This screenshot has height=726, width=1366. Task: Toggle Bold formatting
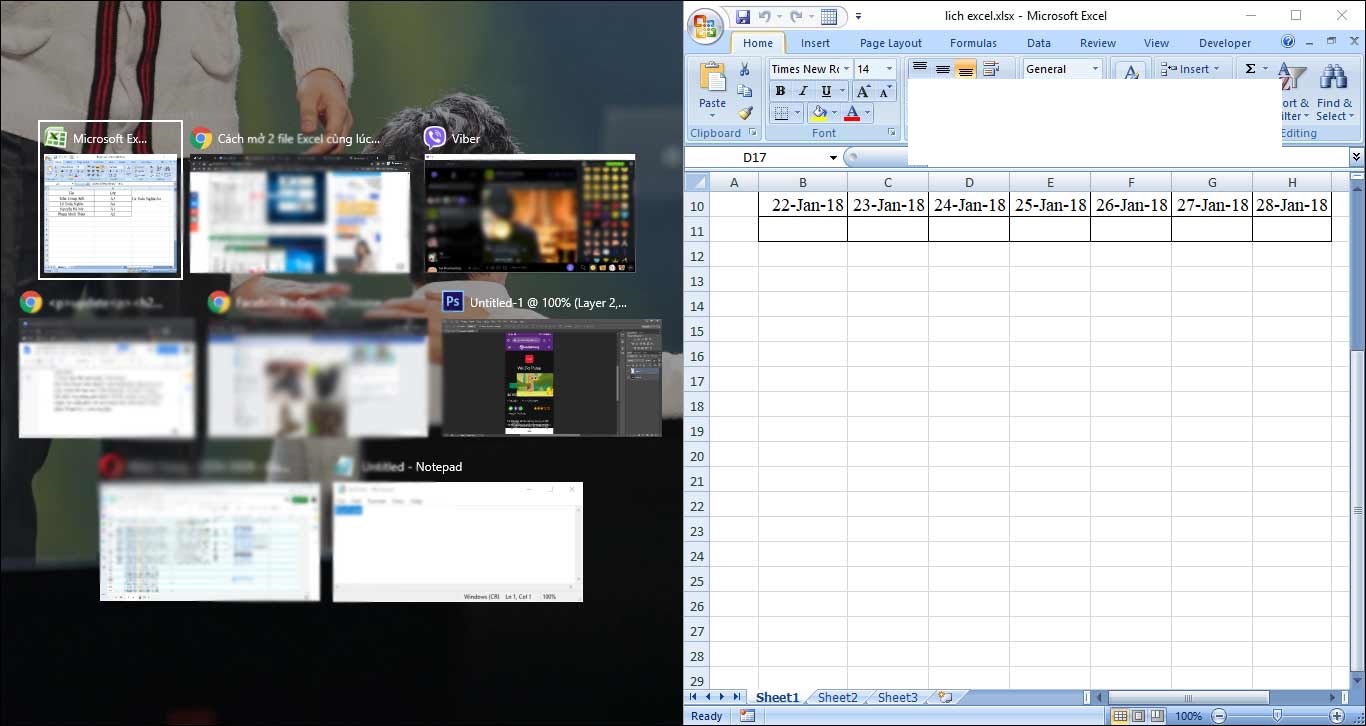[780, 91]
